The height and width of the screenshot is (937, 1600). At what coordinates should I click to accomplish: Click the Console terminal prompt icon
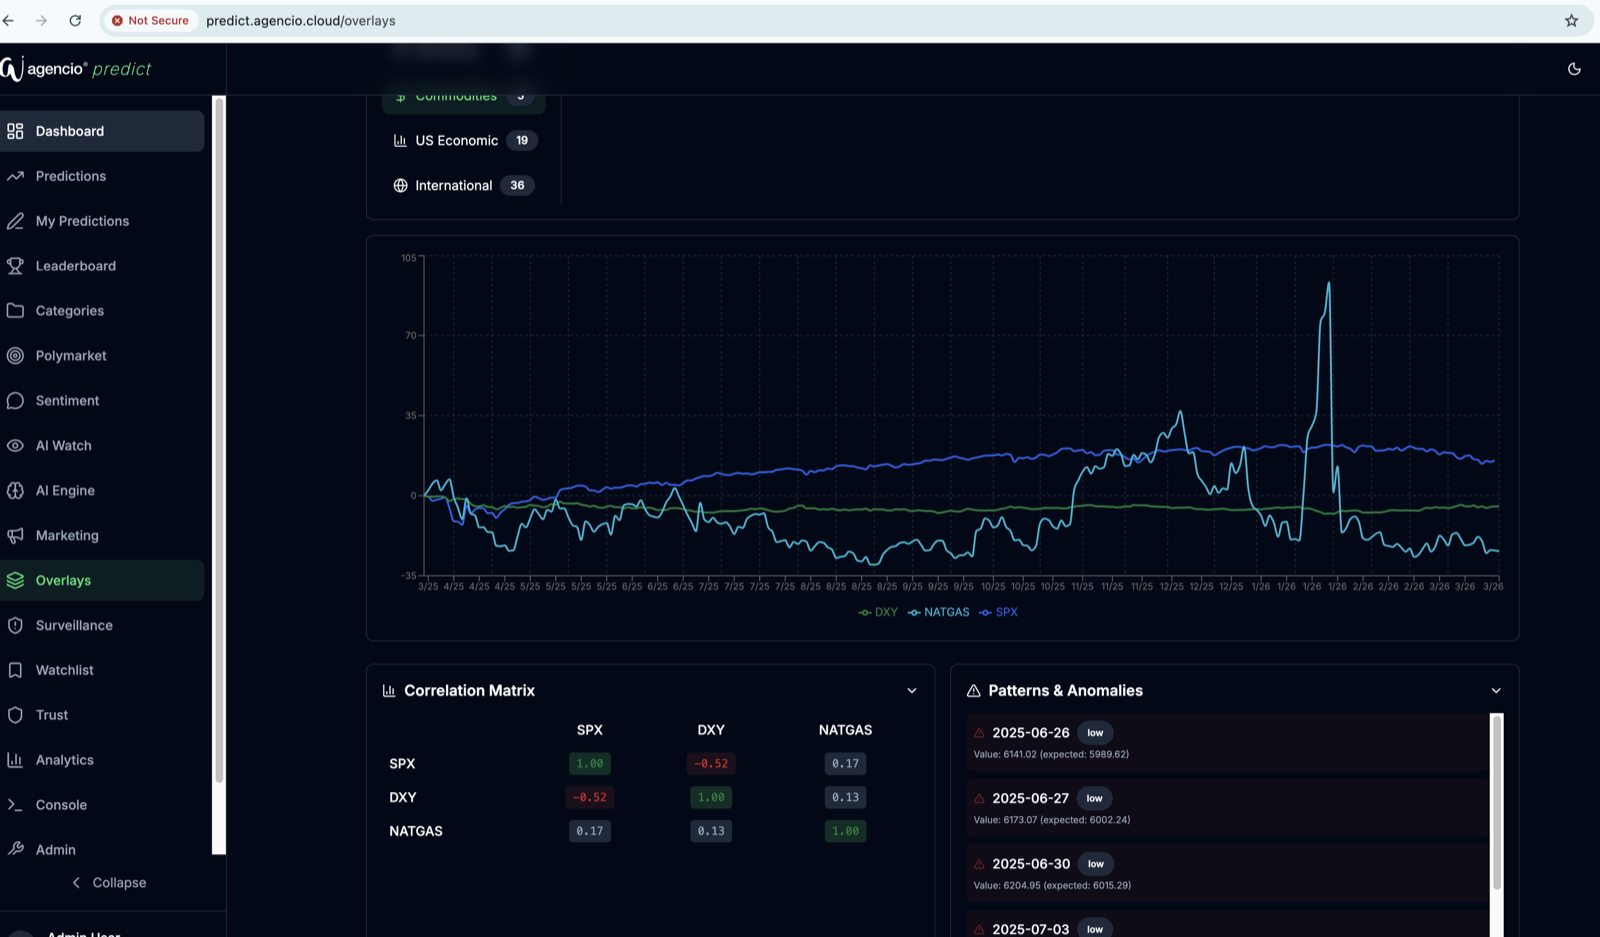15,805
